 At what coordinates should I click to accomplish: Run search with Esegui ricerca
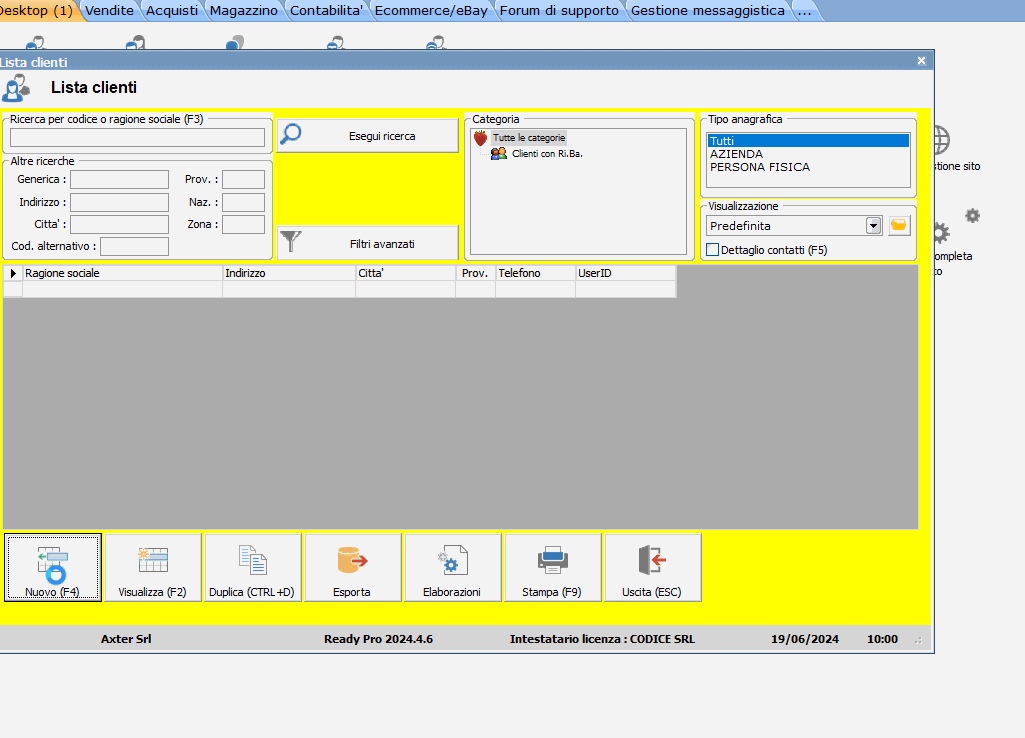(x=367, y=136)
